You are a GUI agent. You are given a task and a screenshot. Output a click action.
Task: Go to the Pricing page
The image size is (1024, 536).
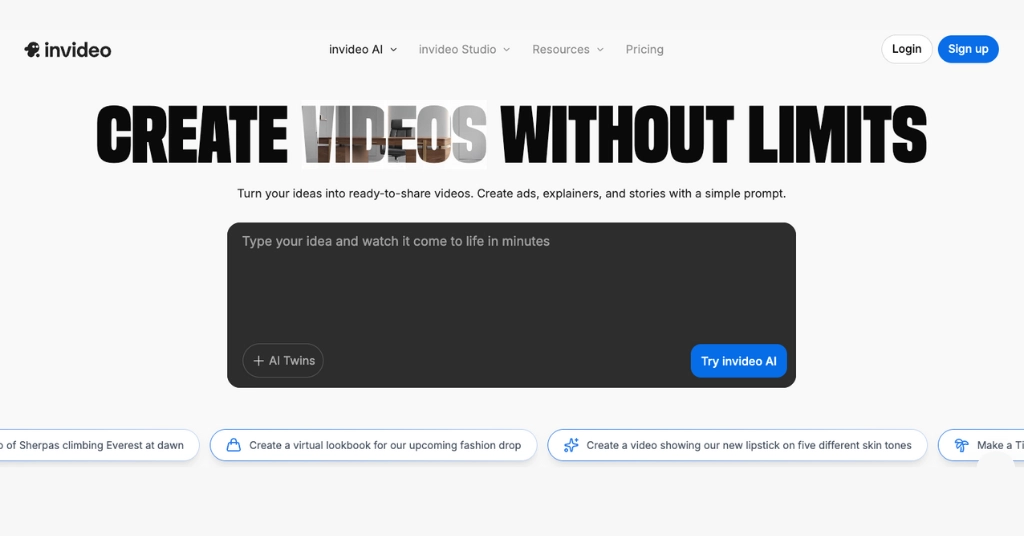(x=645, y=50)
